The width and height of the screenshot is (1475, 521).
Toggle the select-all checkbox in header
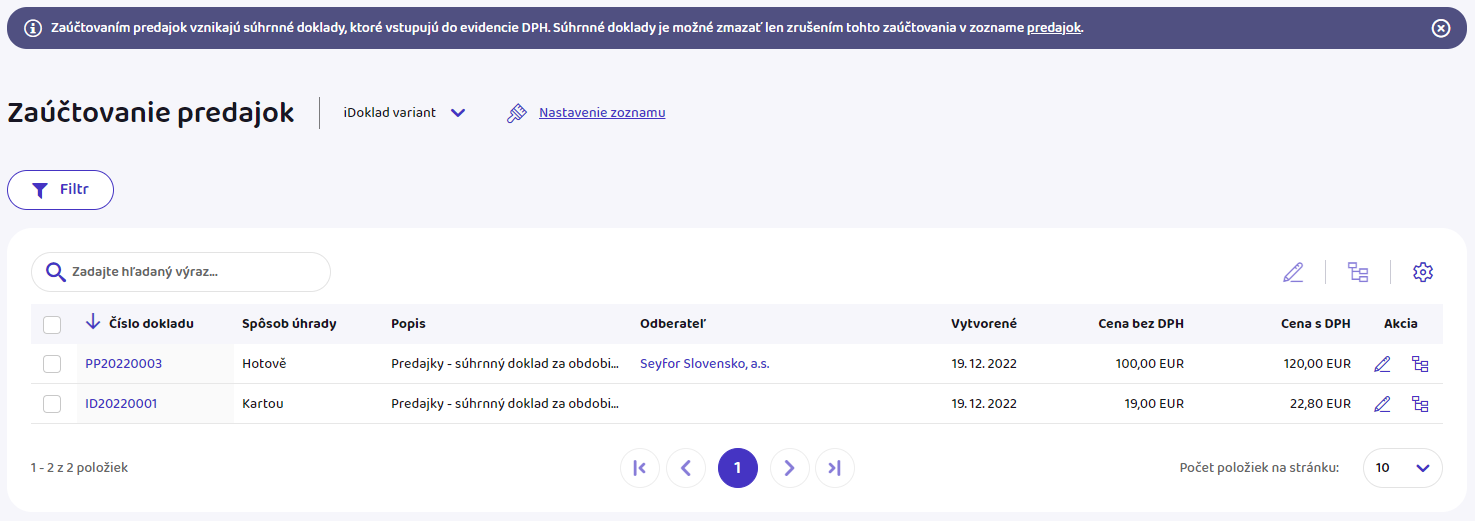point(52,324)
